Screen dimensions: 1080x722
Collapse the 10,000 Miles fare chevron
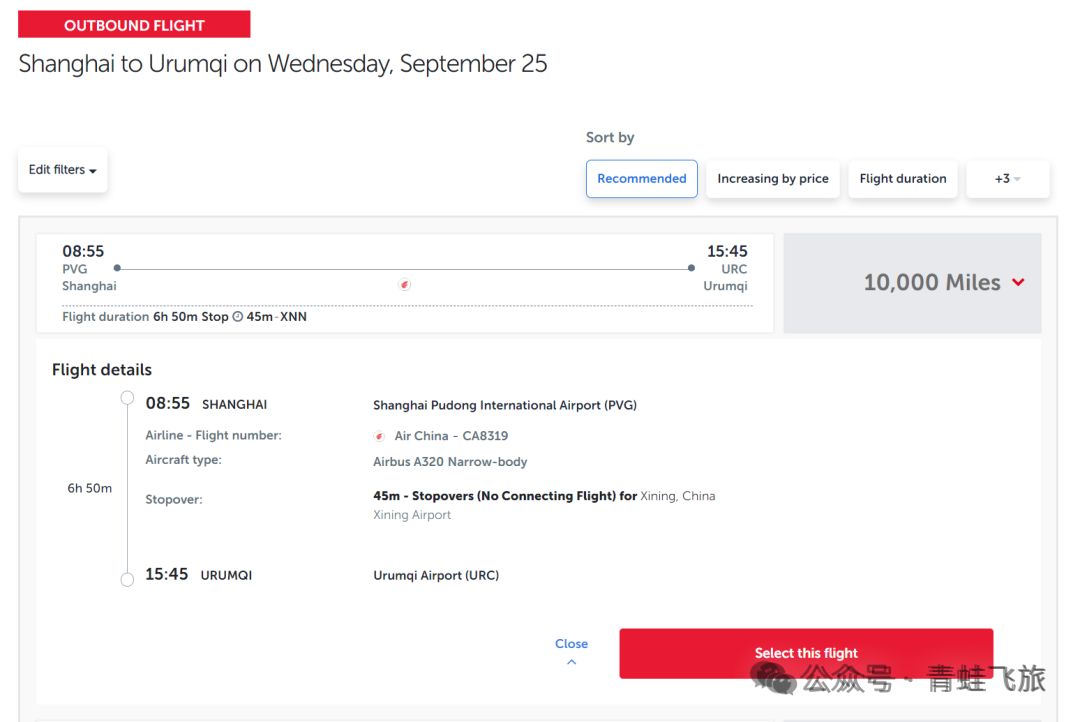[1018, 282]
